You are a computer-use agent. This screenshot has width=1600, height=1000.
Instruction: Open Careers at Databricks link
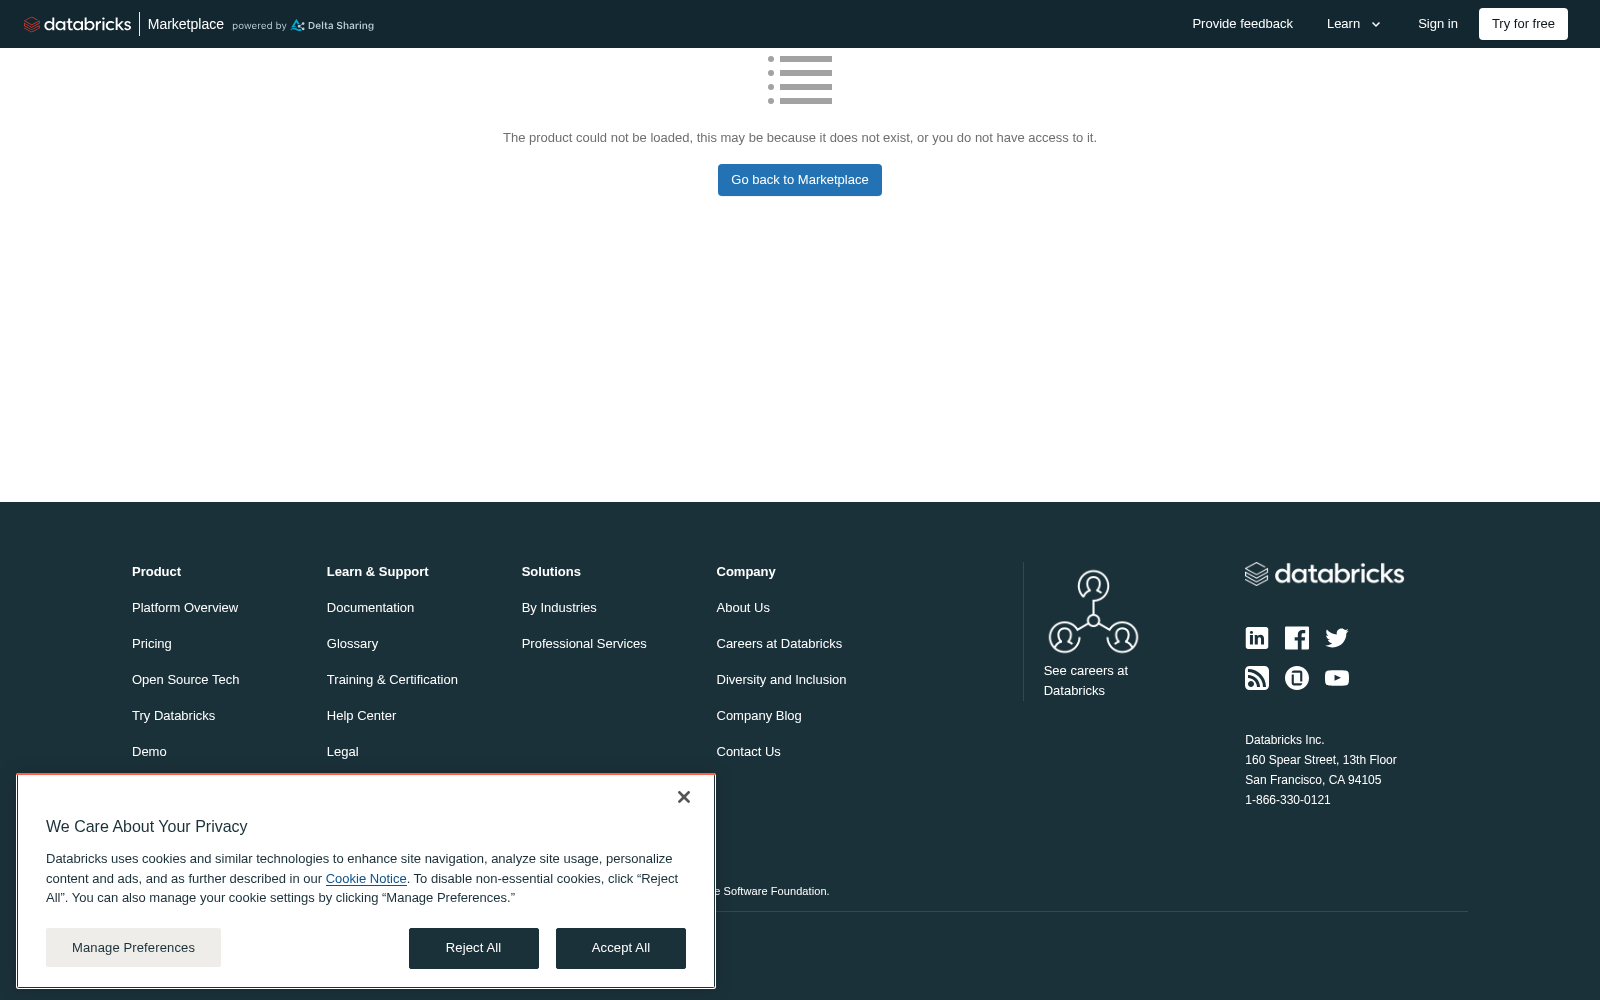779,644
